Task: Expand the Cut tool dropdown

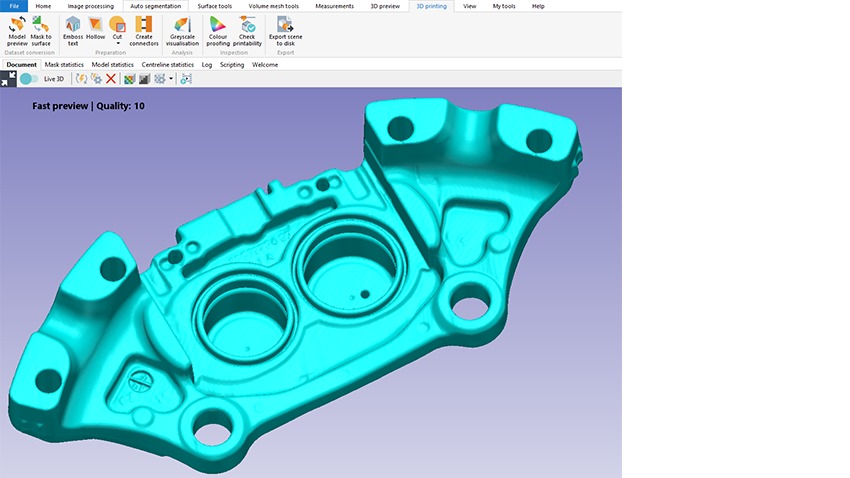Action: [118, 44]
